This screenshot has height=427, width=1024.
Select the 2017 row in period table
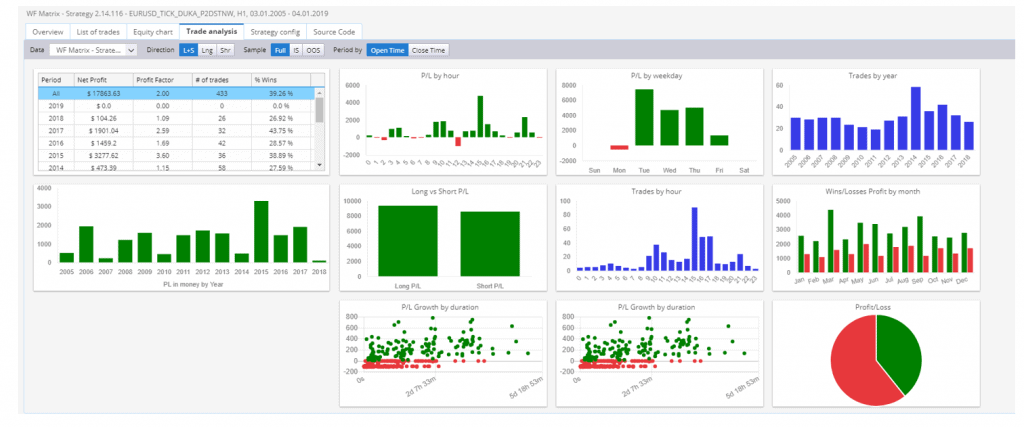(x=176, y=129)
